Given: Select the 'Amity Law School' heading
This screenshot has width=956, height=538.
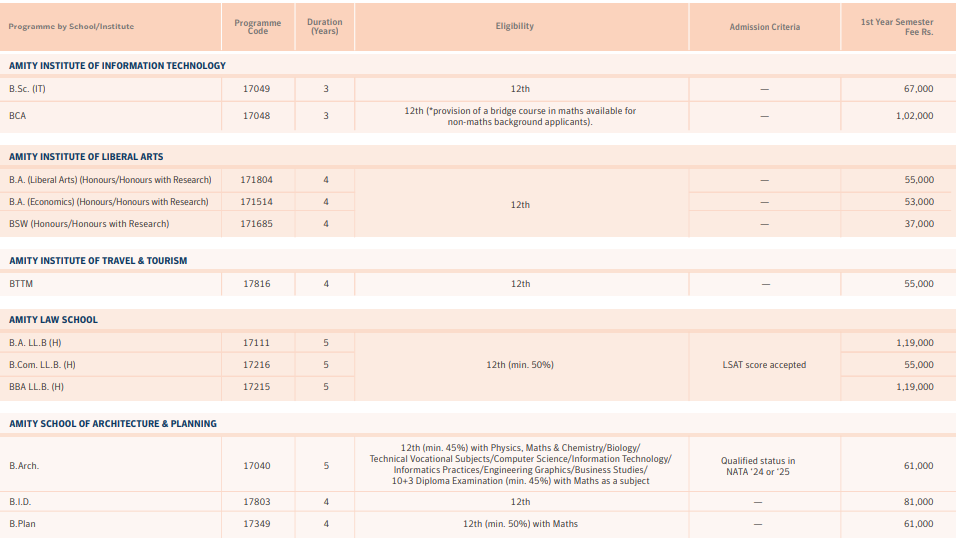Looking at the screenshot, I should coord(53,320).
